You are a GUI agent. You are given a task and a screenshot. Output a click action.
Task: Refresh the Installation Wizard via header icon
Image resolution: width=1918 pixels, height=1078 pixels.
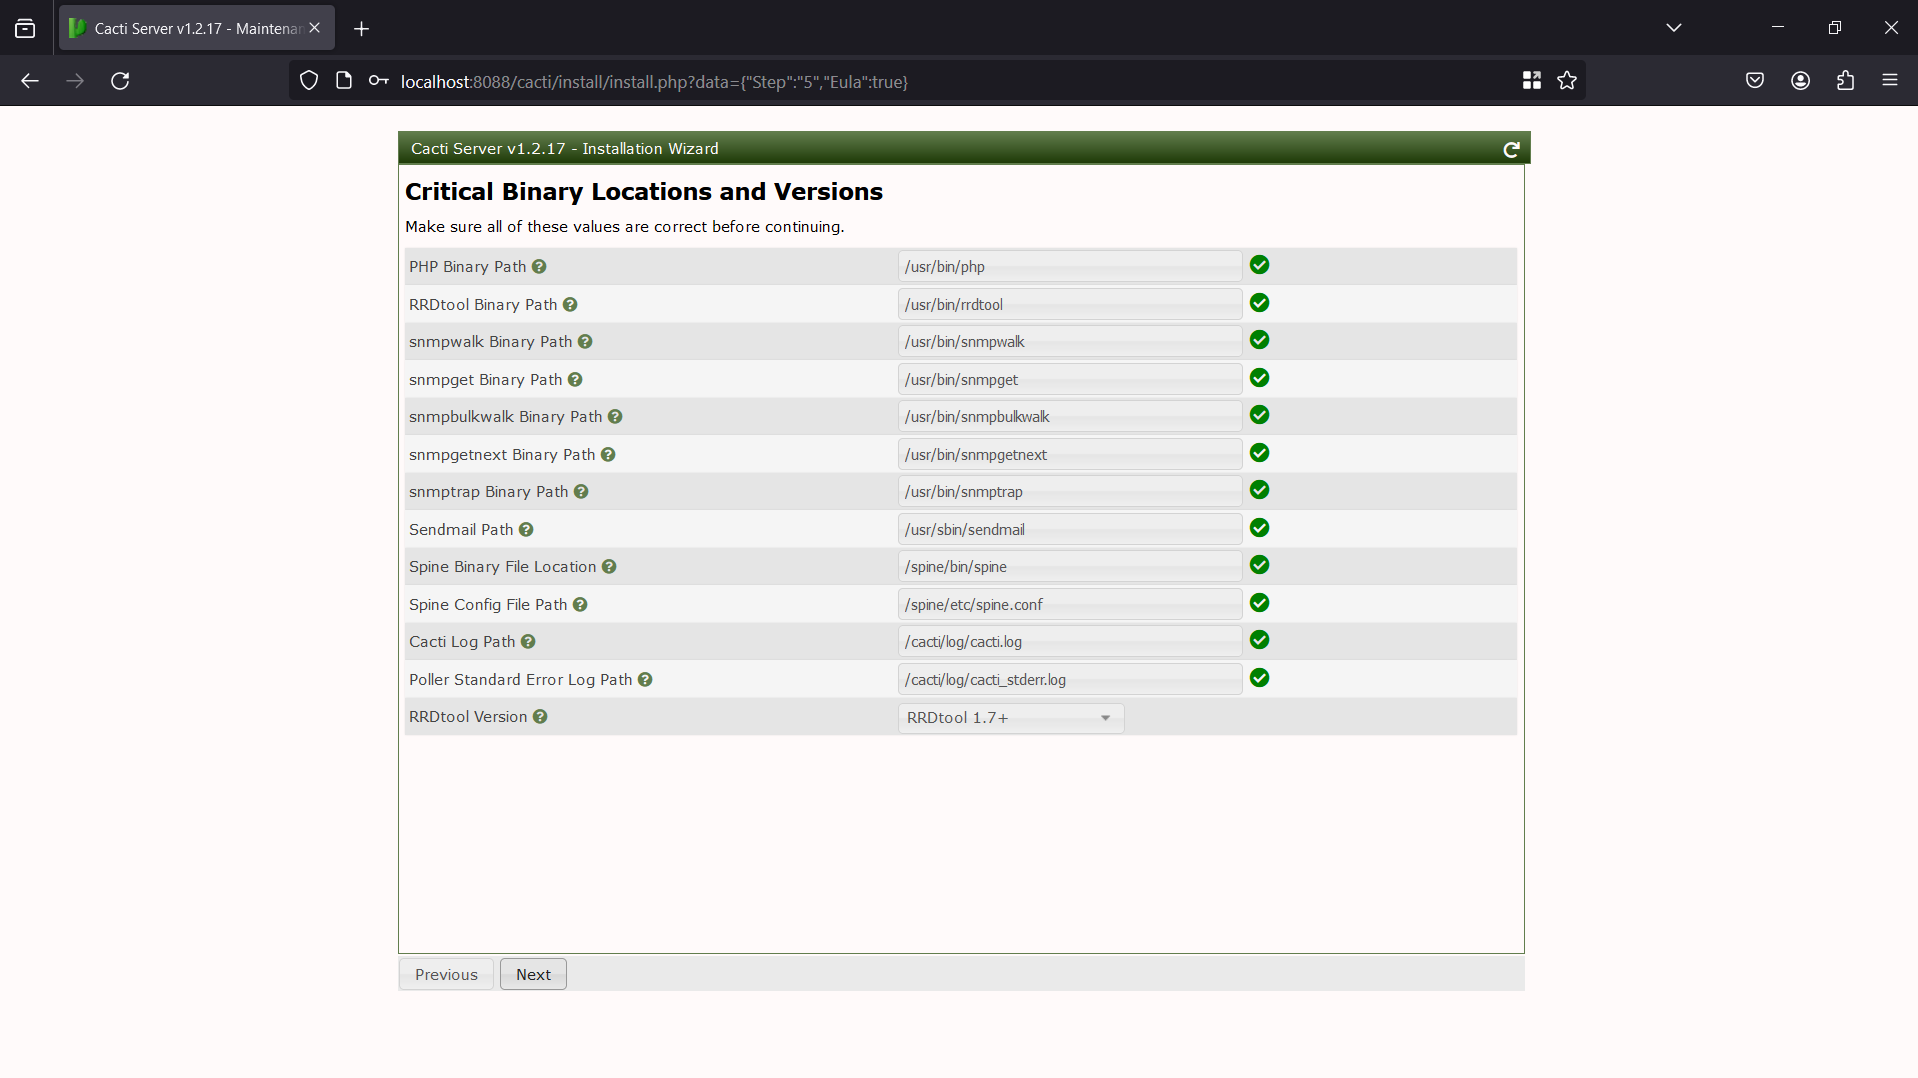click(1511, 149)
